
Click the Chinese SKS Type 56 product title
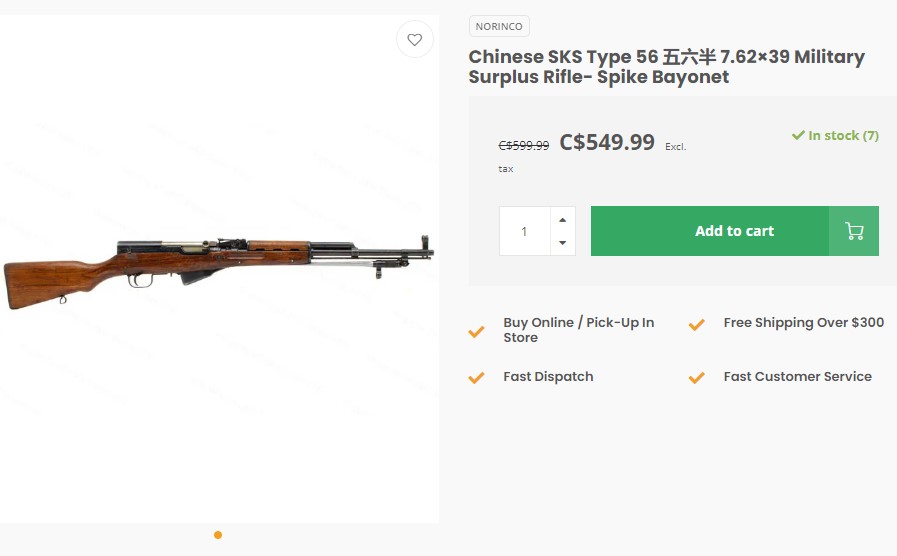coord(666,66)
